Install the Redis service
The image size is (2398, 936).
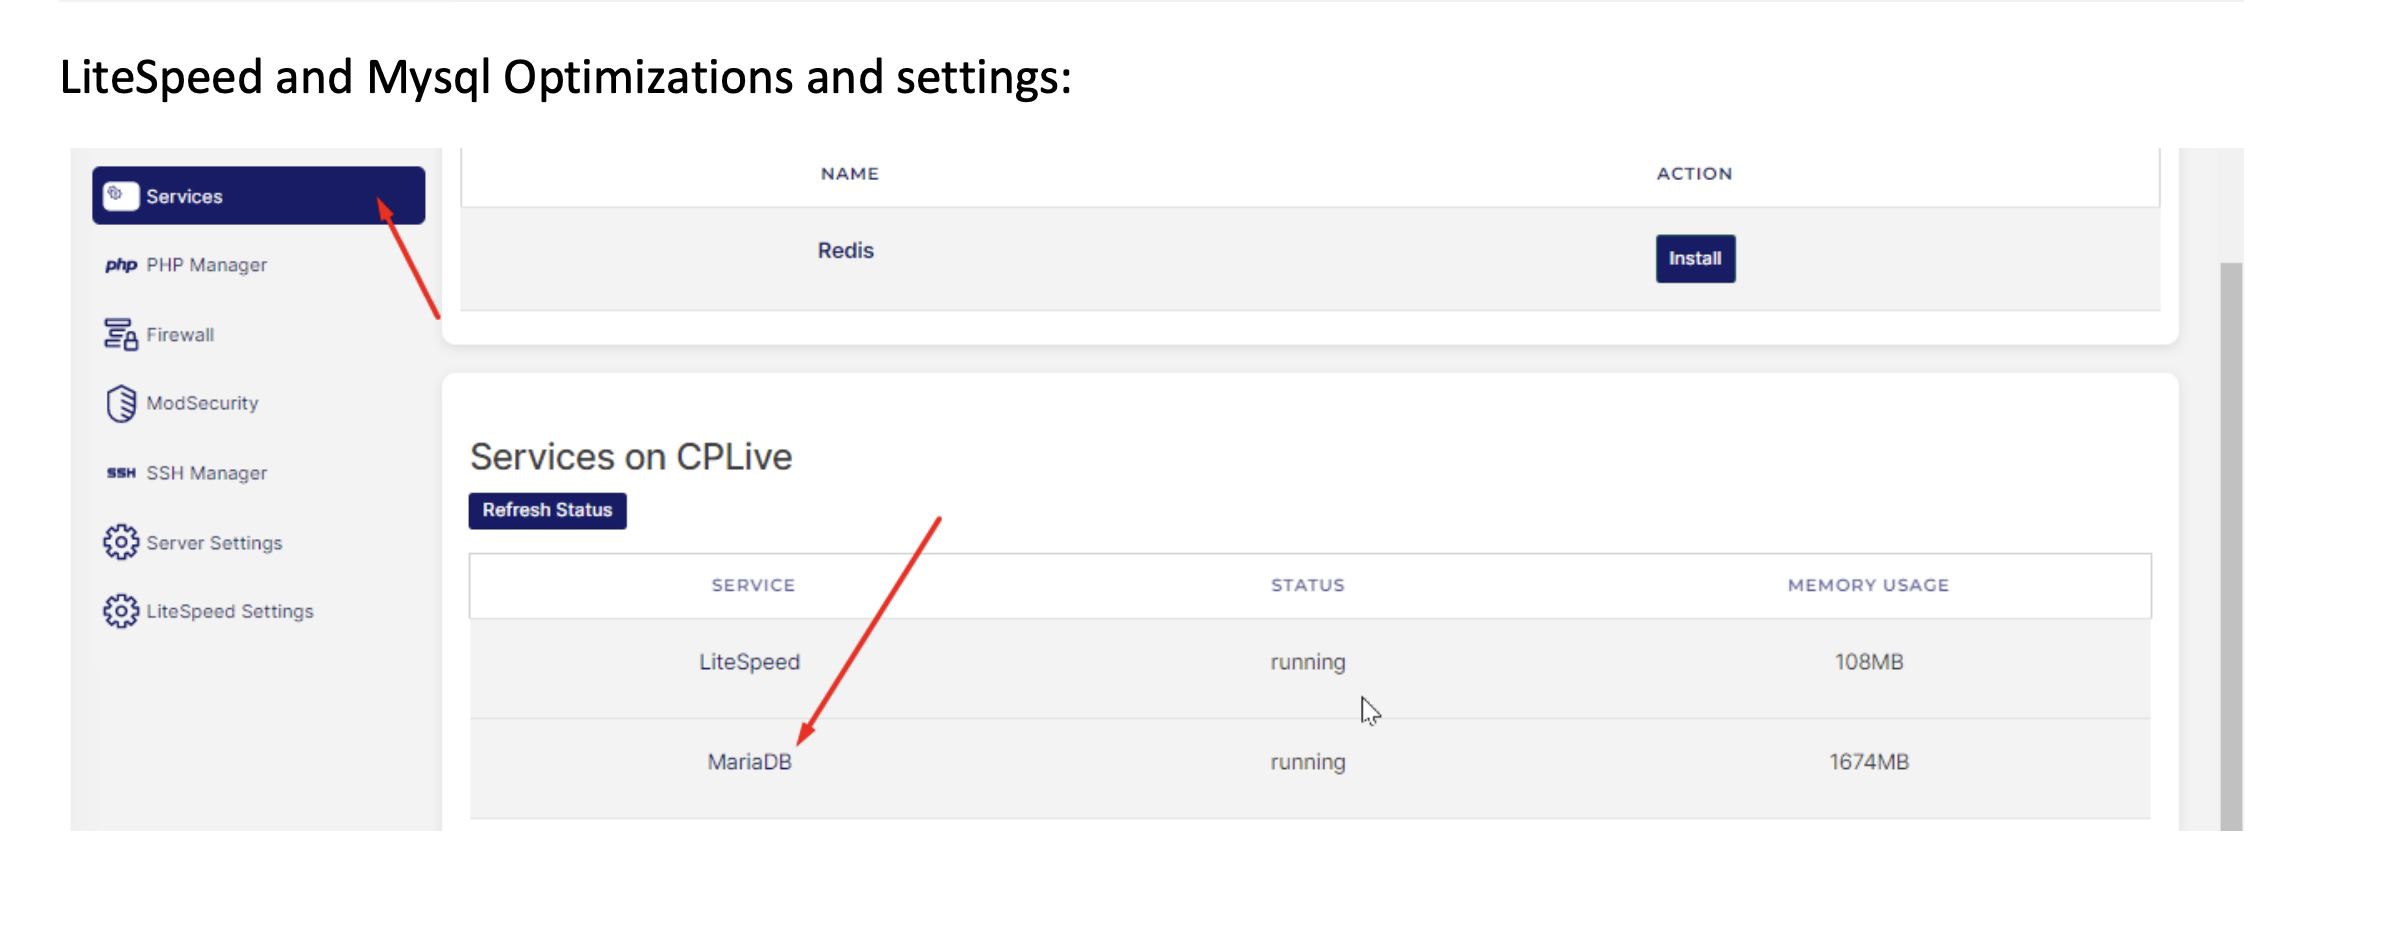point(1694,259)
